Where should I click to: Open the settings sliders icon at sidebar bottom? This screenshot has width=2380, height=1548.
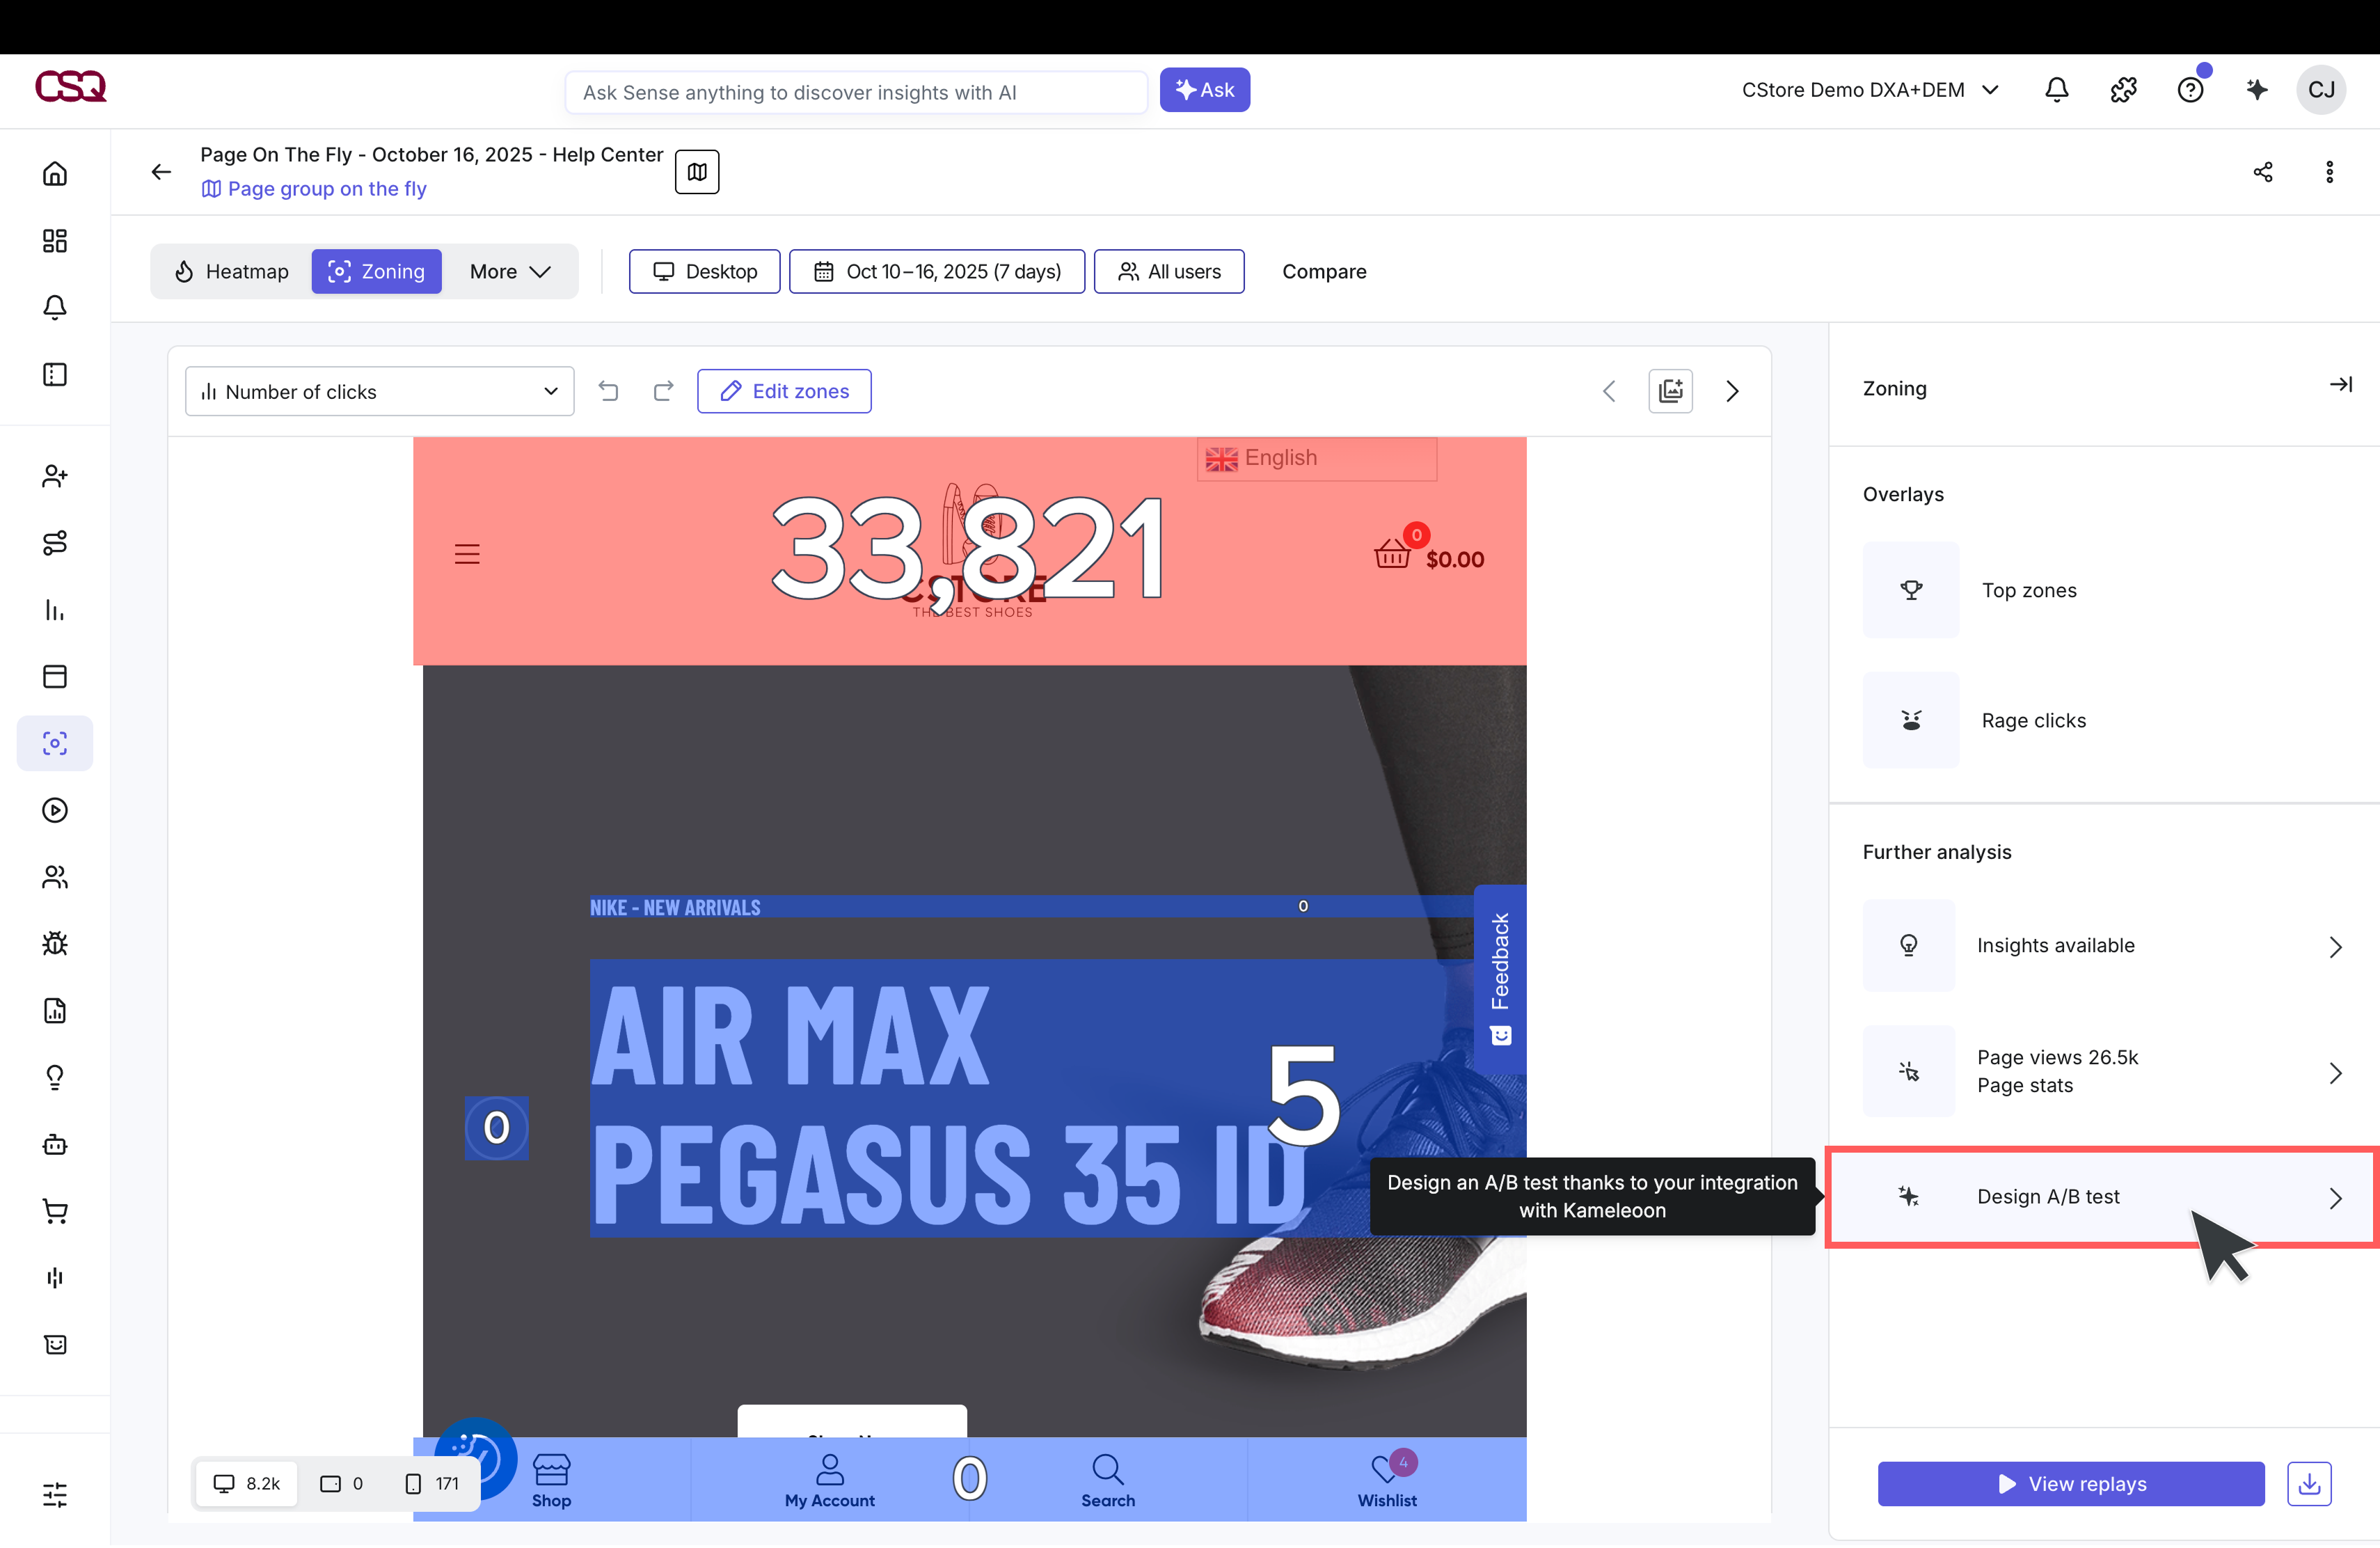[55, 1495]
